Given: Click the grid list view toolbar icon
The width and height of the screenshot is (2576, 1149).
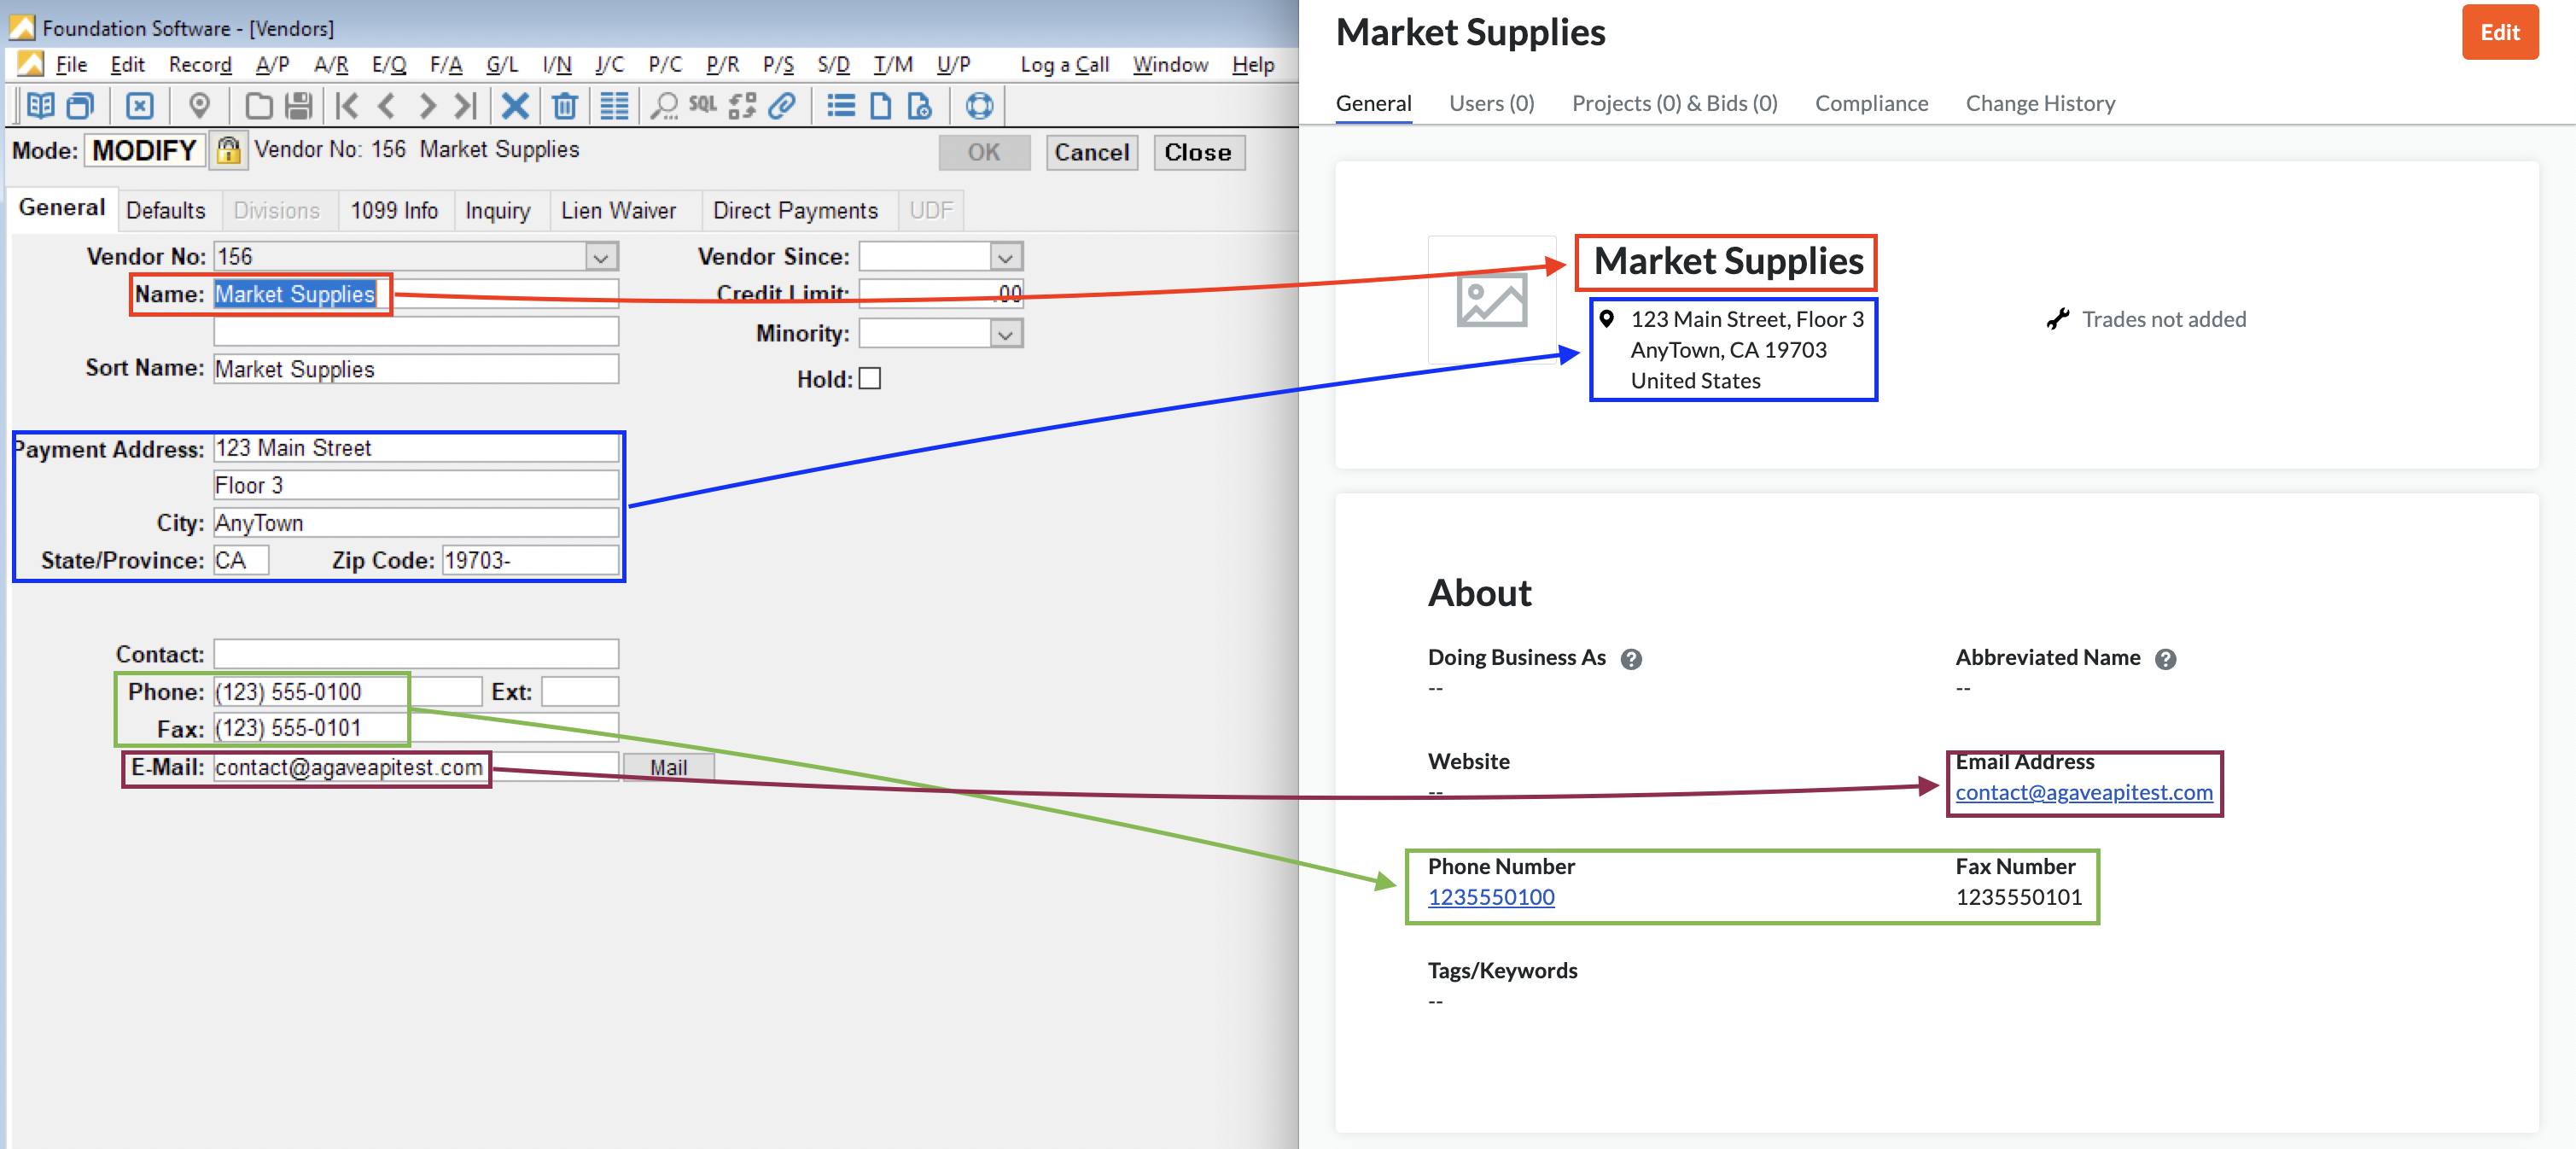Looking at the screenshot, I should [614, 105].
